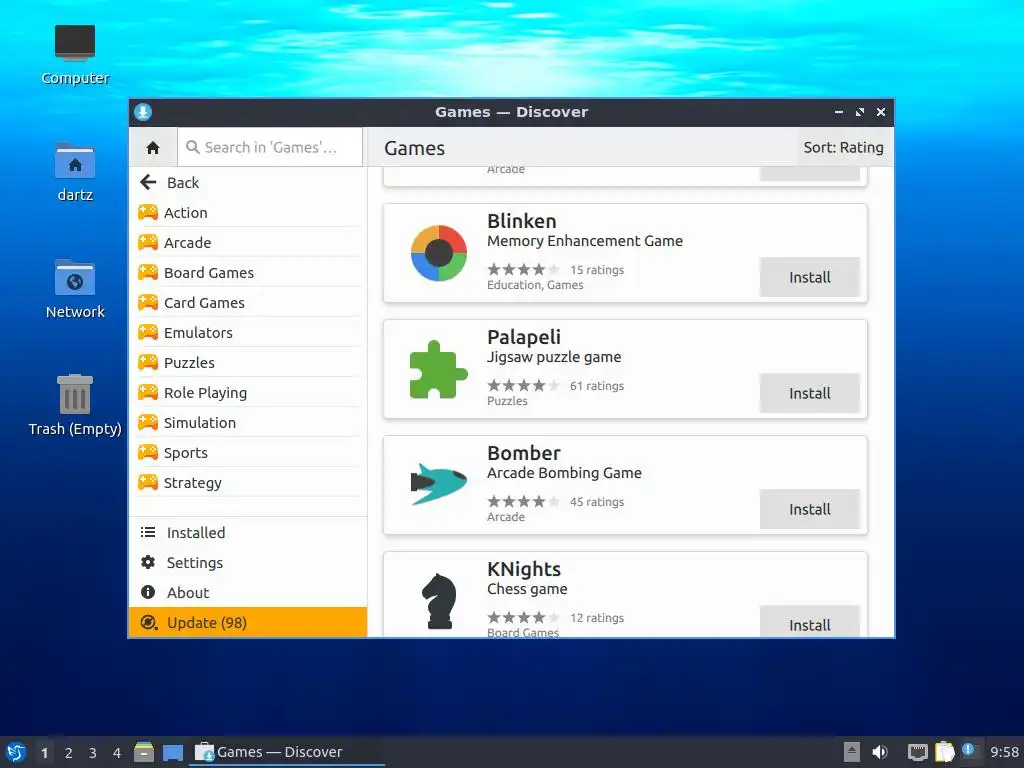
Task: Open the Emulators category
Action: (x=248, y=333)
